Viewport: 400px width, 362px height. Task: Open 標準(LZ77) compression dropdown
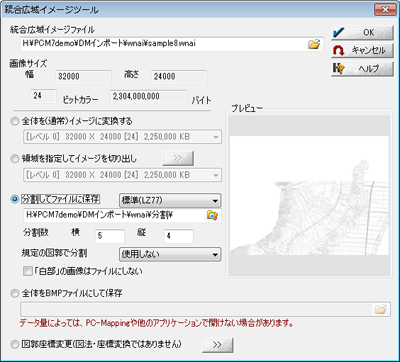170,201
